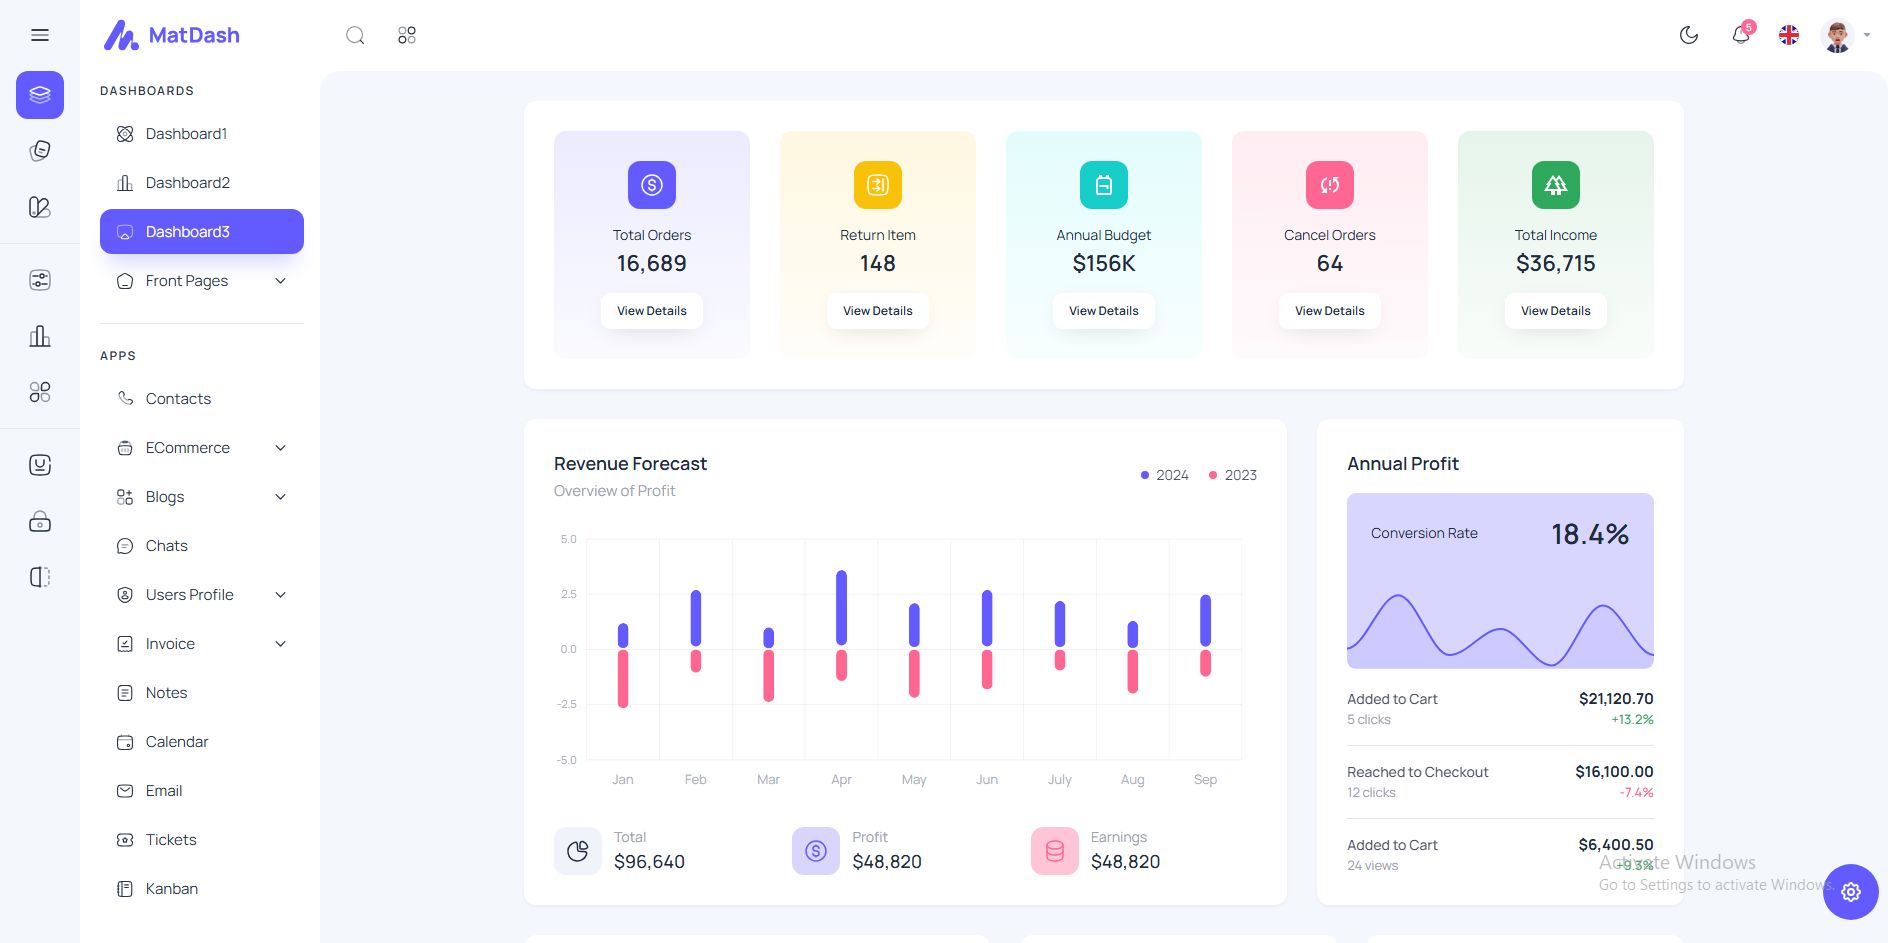The height and width of the screenshot is (943, 1903).
Task: Select the bar chart icon in mini sidebar
Action: pos(40,336)
